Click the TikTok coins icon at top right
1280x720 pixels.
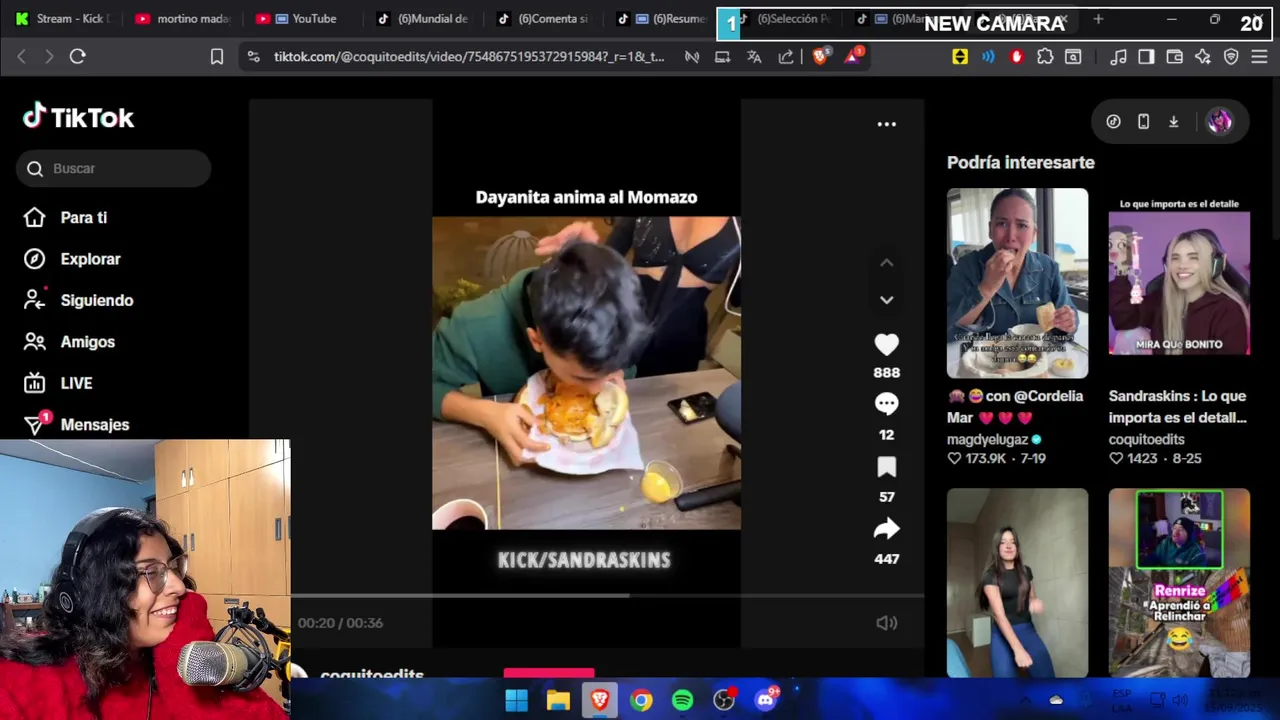(1113, 121)
